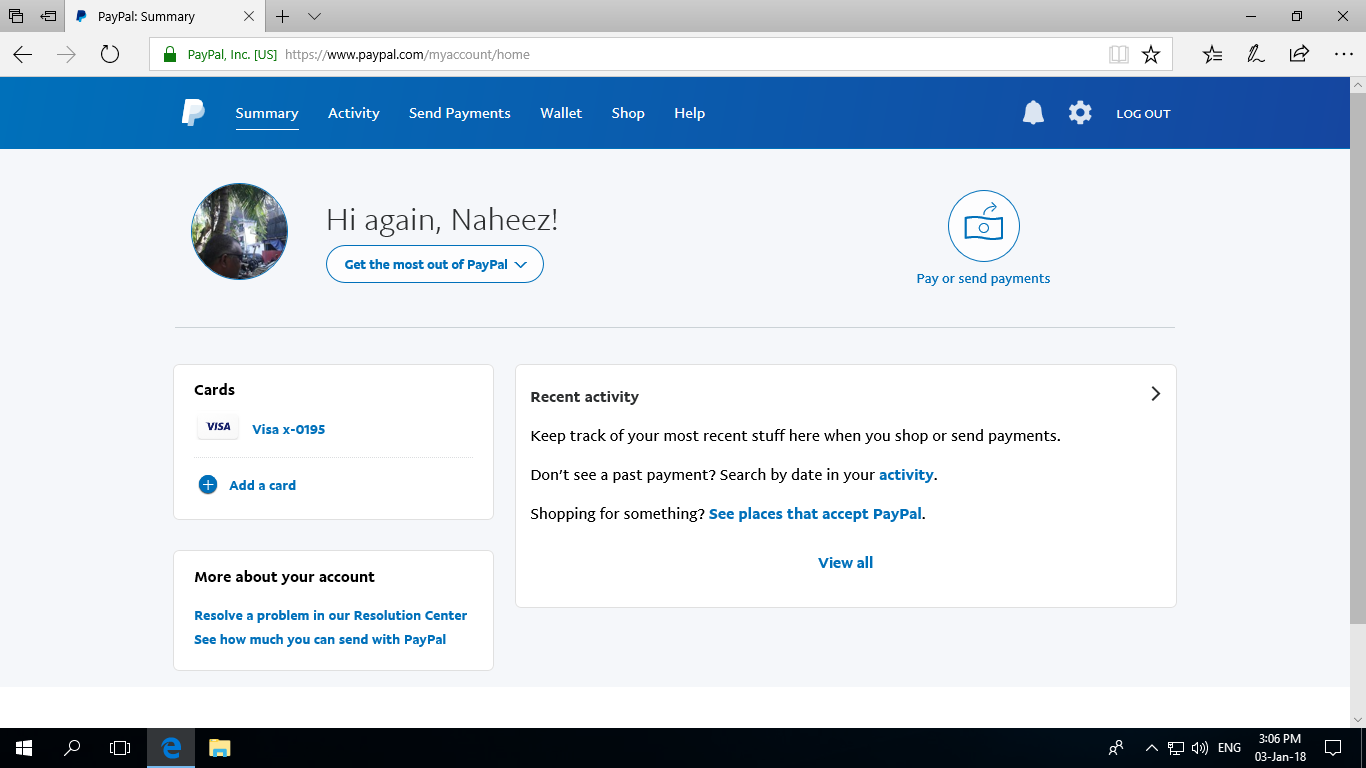1366x768 pixels.
Task: Open tab preview dropdown chevron
Action: (x=314, y=16)
